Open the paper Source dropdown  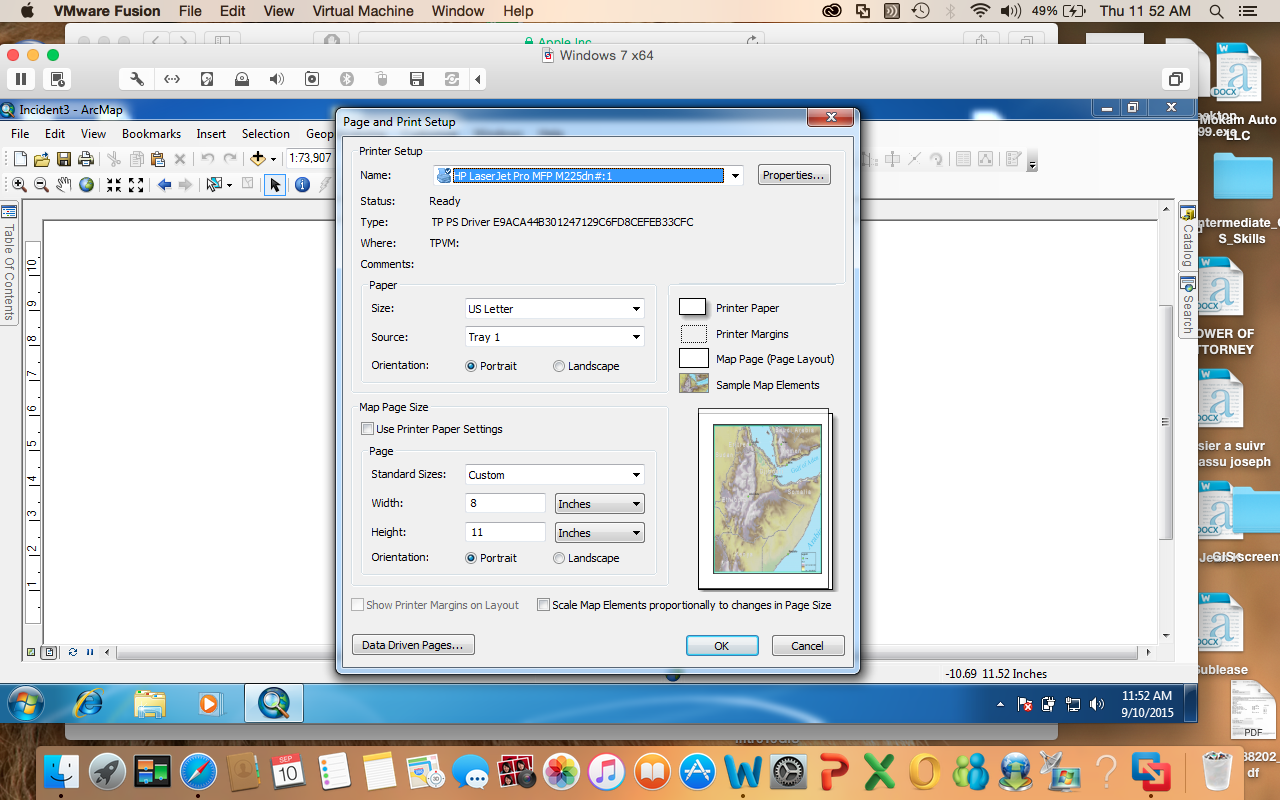(637, 337)
